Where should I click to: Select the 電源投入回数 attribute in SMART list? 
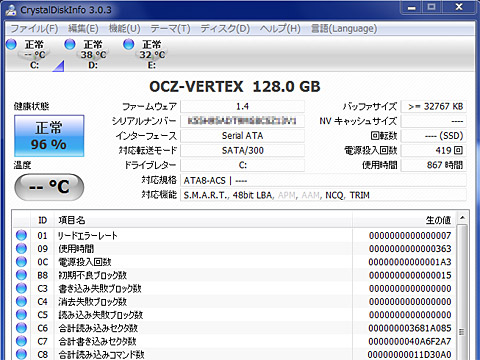[235, 262]
